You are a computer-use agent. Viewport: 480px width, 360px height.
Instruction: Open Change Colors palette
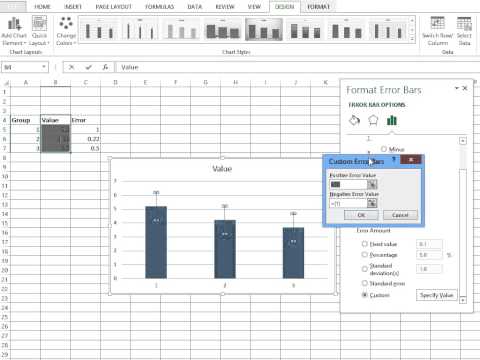tap(66, 31)
